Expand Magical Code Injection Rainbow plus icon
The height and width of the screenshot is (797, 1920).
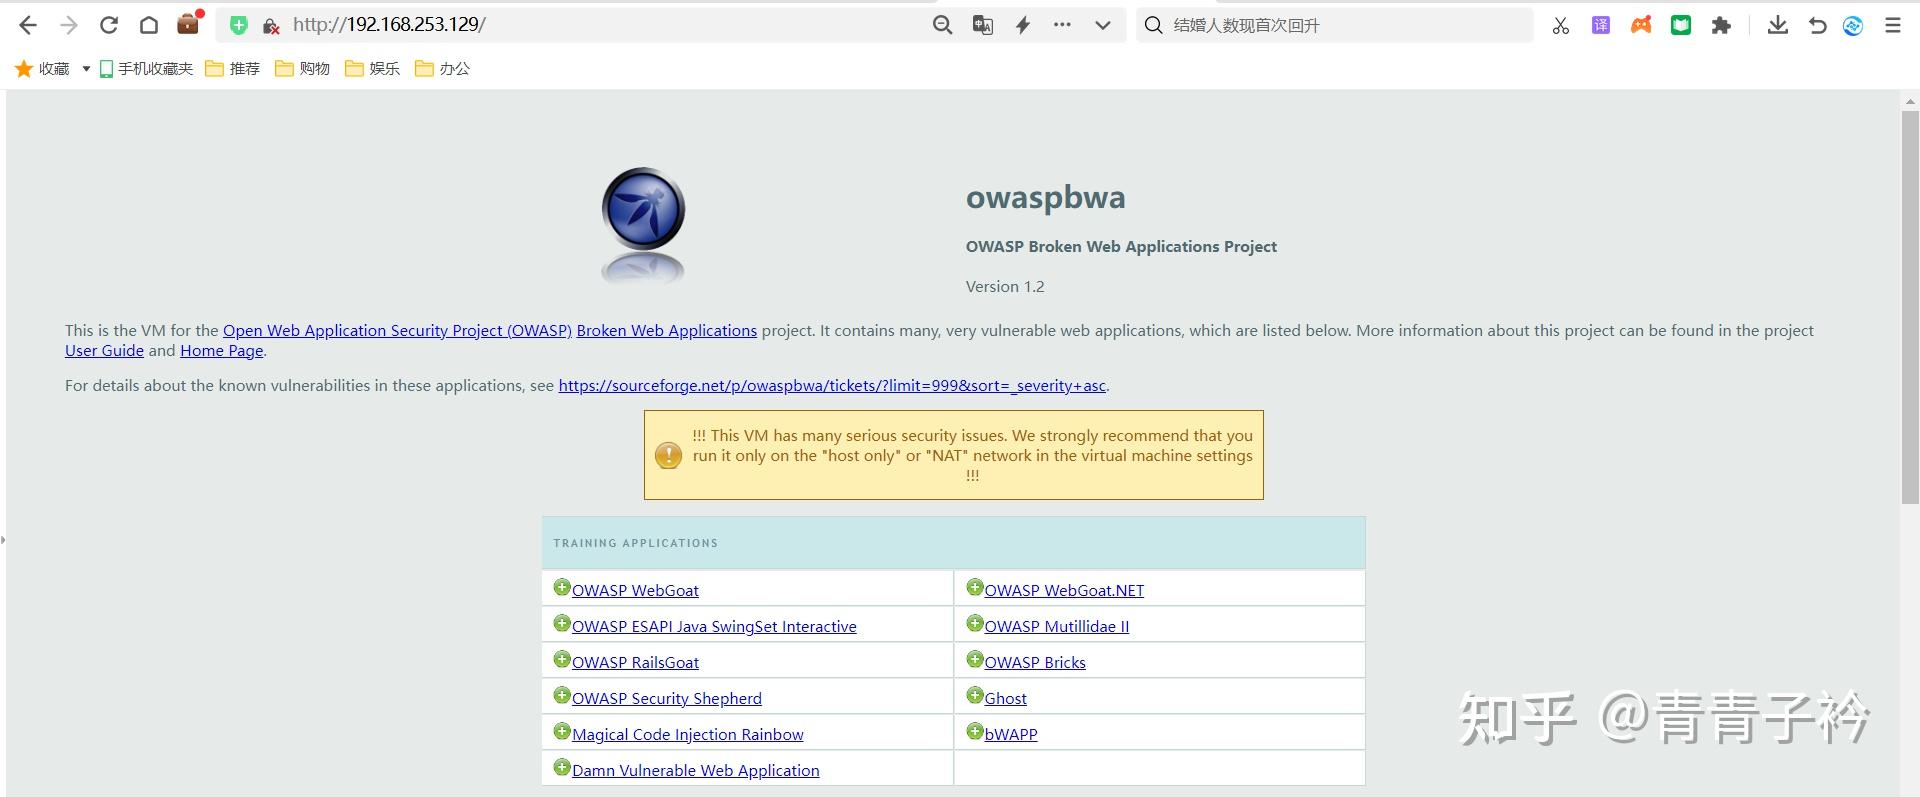[x=562, y=732]
